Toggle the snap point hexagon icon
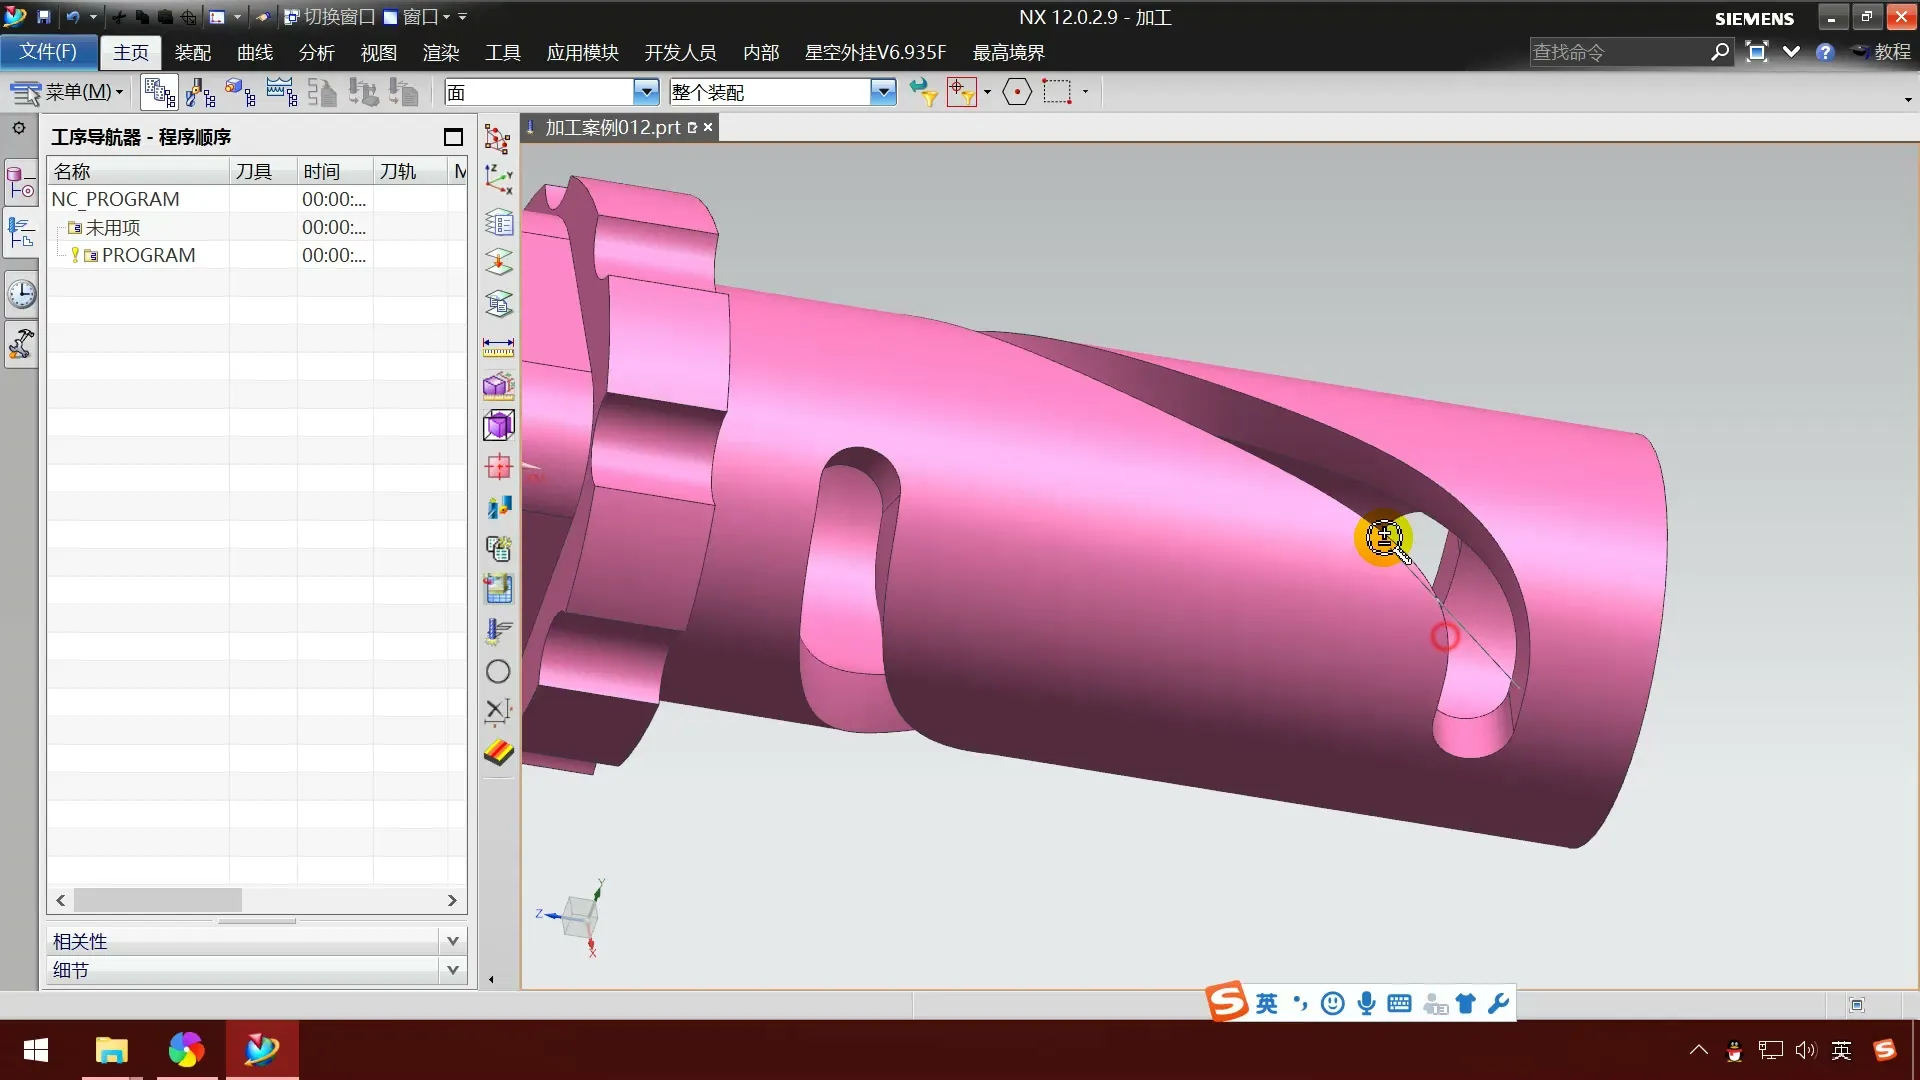 click(x=1016, y=92)
